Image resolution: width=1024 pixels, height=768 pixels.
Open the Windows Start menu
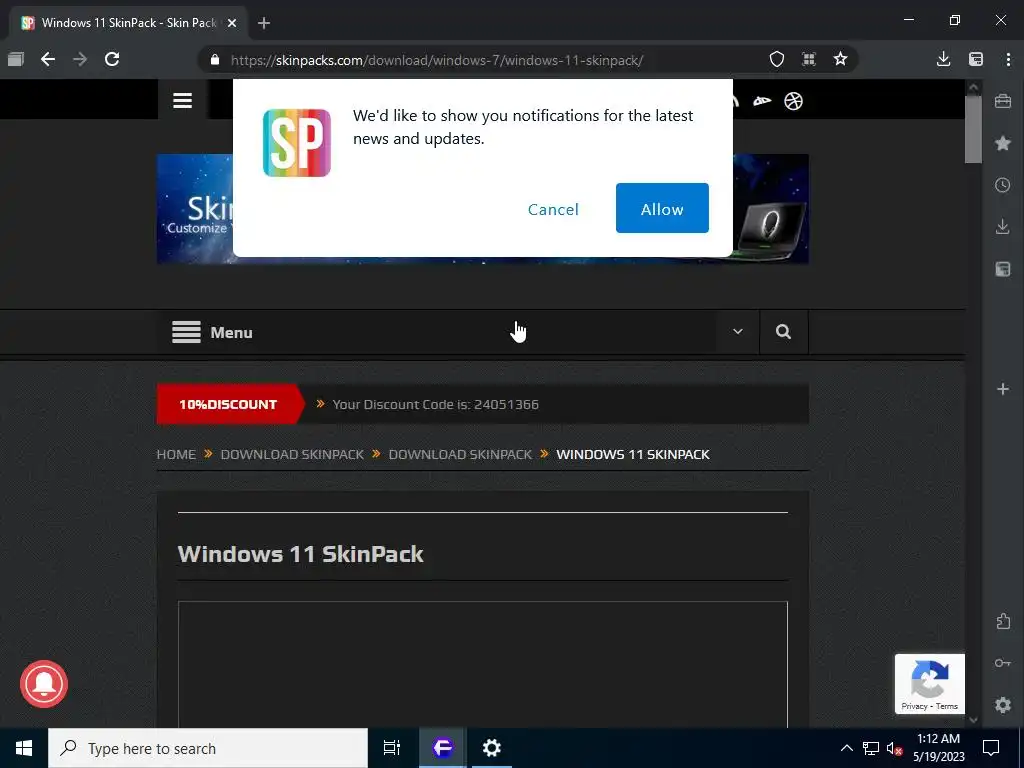24,748
